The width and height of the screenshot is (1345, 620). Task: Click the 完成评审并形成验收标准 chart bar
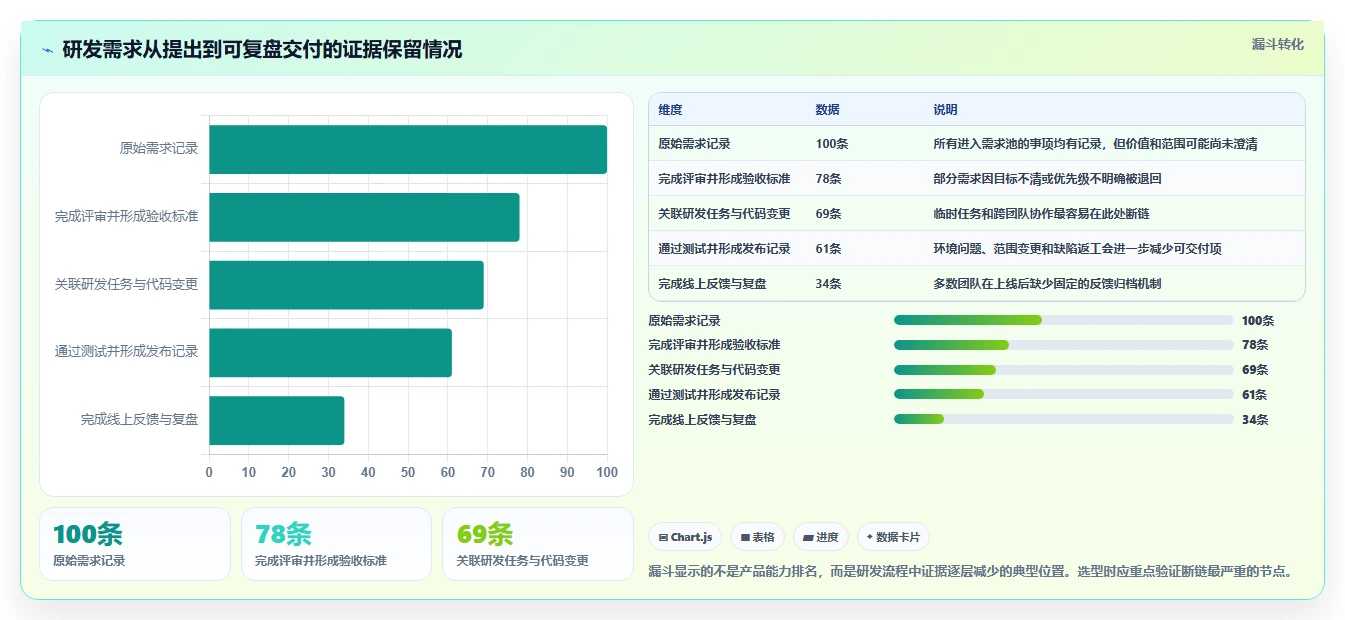[364, 217]
